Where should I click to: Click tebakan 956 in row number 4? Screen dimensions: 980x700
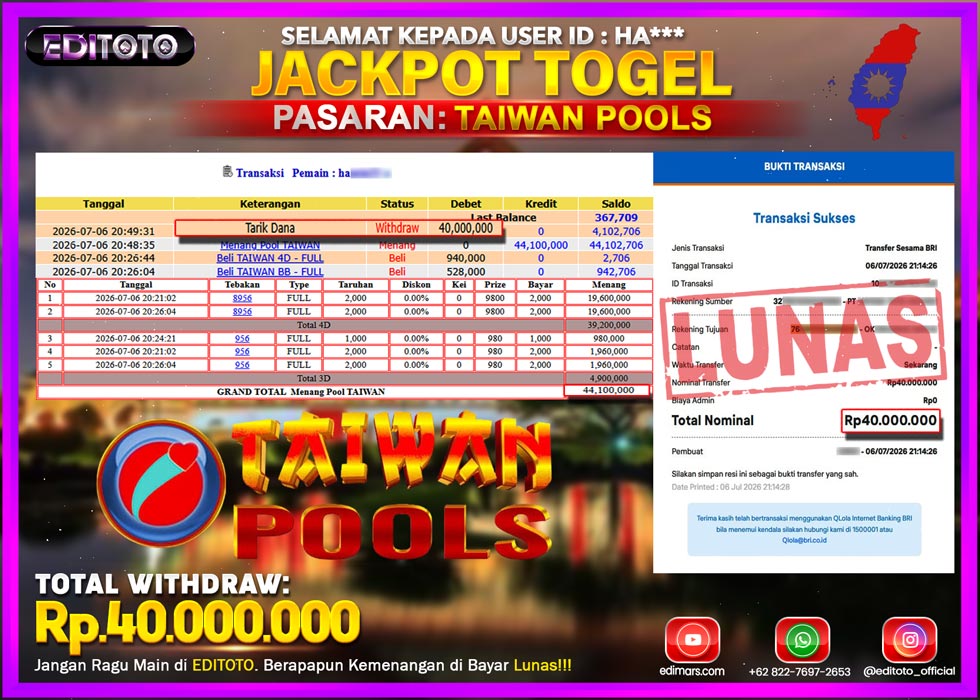[x=242, y=351]
